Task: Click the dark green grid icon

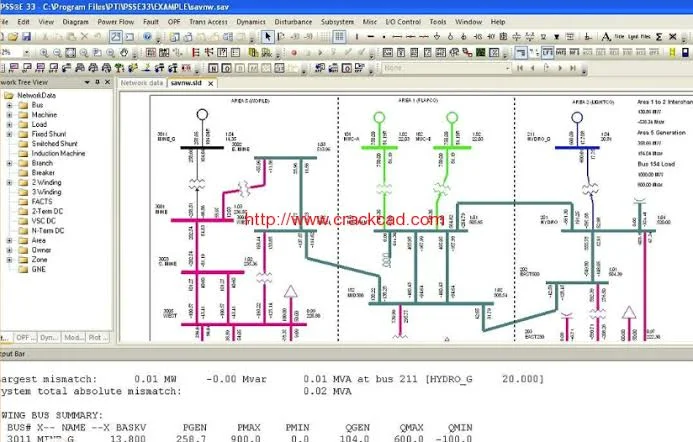Action: tap(480, 53)
